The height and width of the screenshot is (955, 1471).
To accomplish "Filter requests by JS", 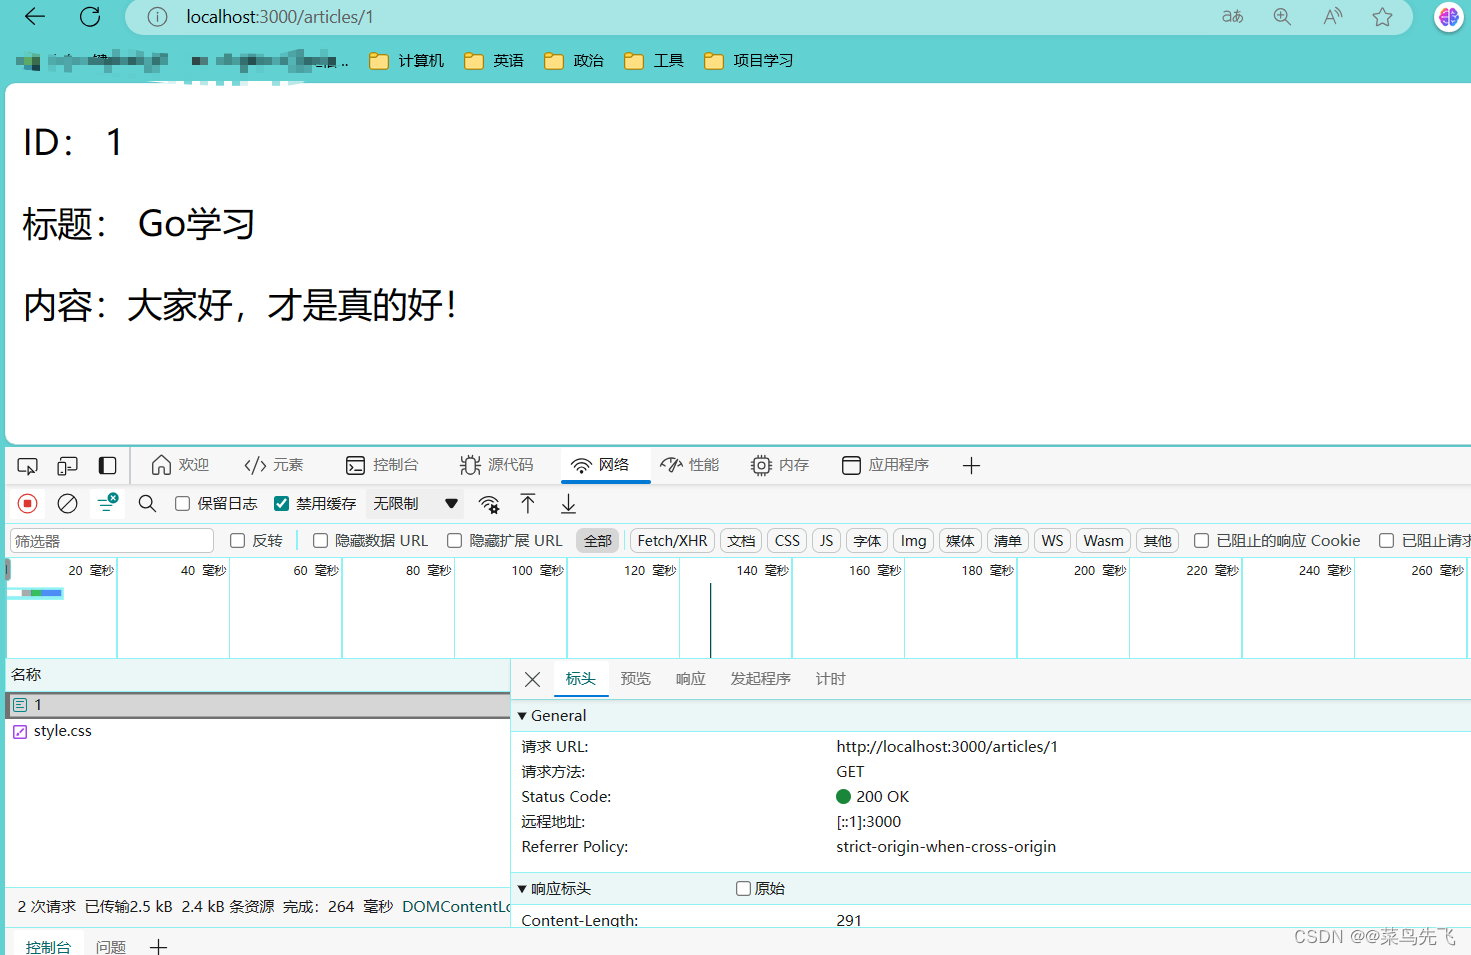I will pyautogui.click(x=826, y=541).
